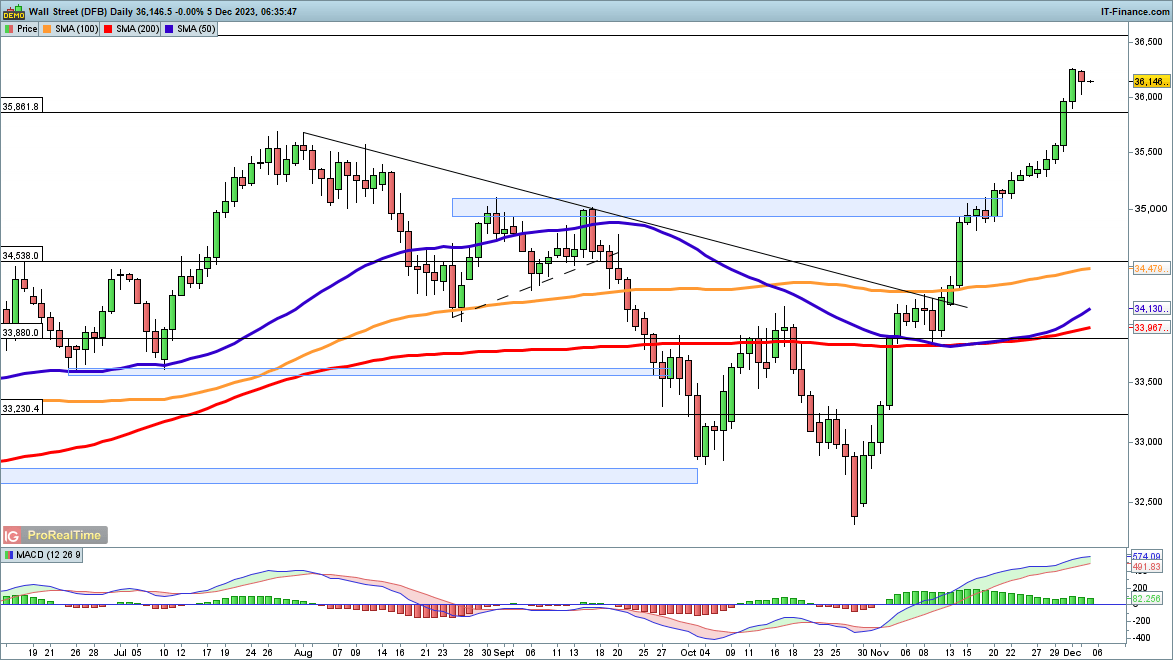The width and height of the screenshot is (1173, 660).
Task: Click the MACD signal value tag 491.83
Action: tap(1146, 567)
